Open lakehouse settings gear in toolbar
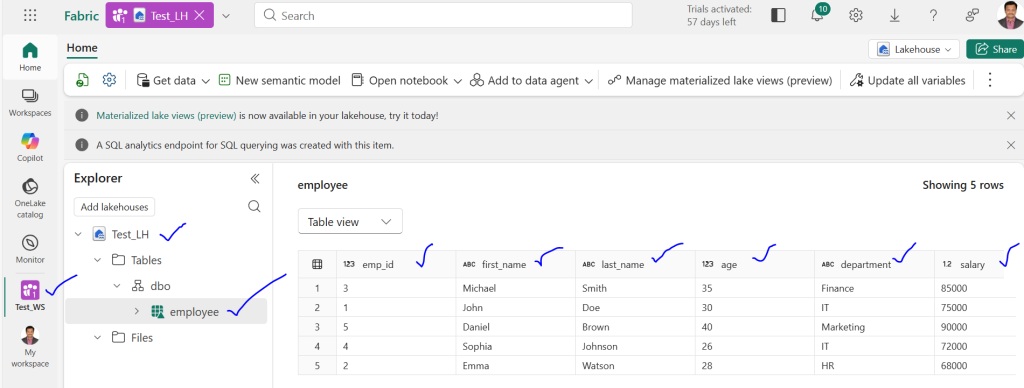The image size is (1024, 388). click(x=109, y=80)
